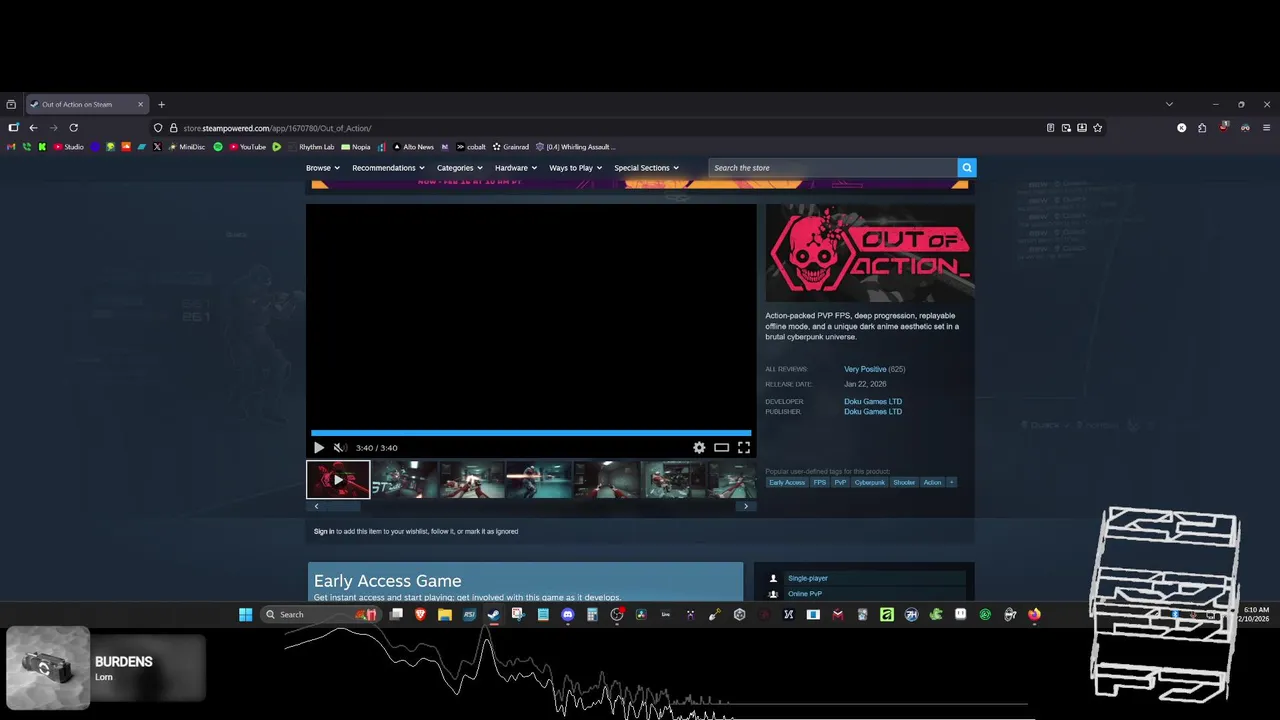Image resolution: width=1280 pixels, height=720 pixels.
Task: Expand the Categories menu
Action: (459, 168)
